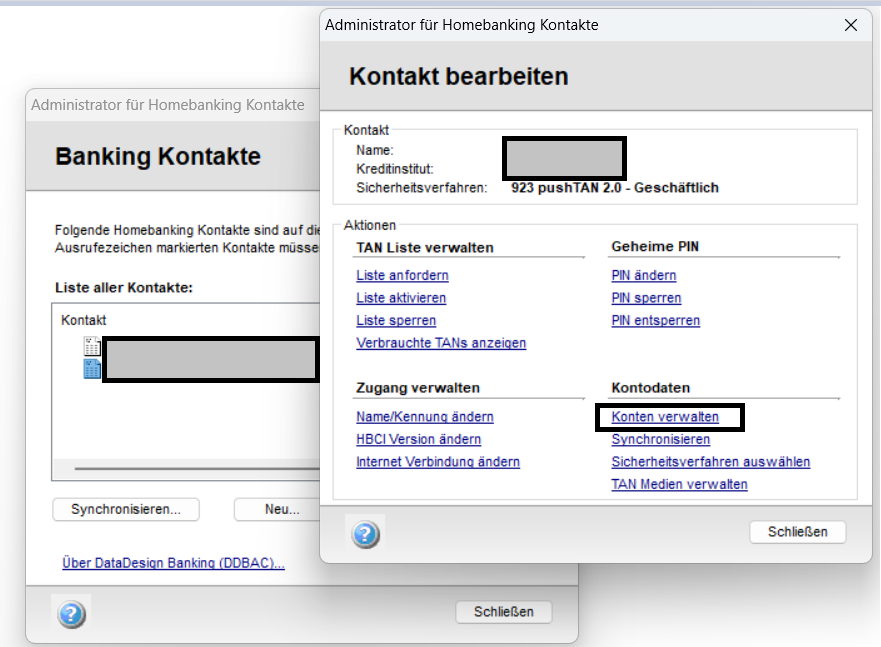Open the Über DataDesign Banking (DDBAC)... link

173,563
